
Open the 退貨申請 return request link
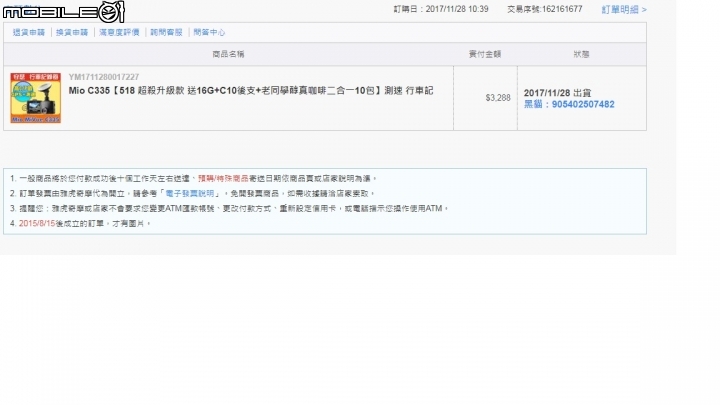coord(29,33)
